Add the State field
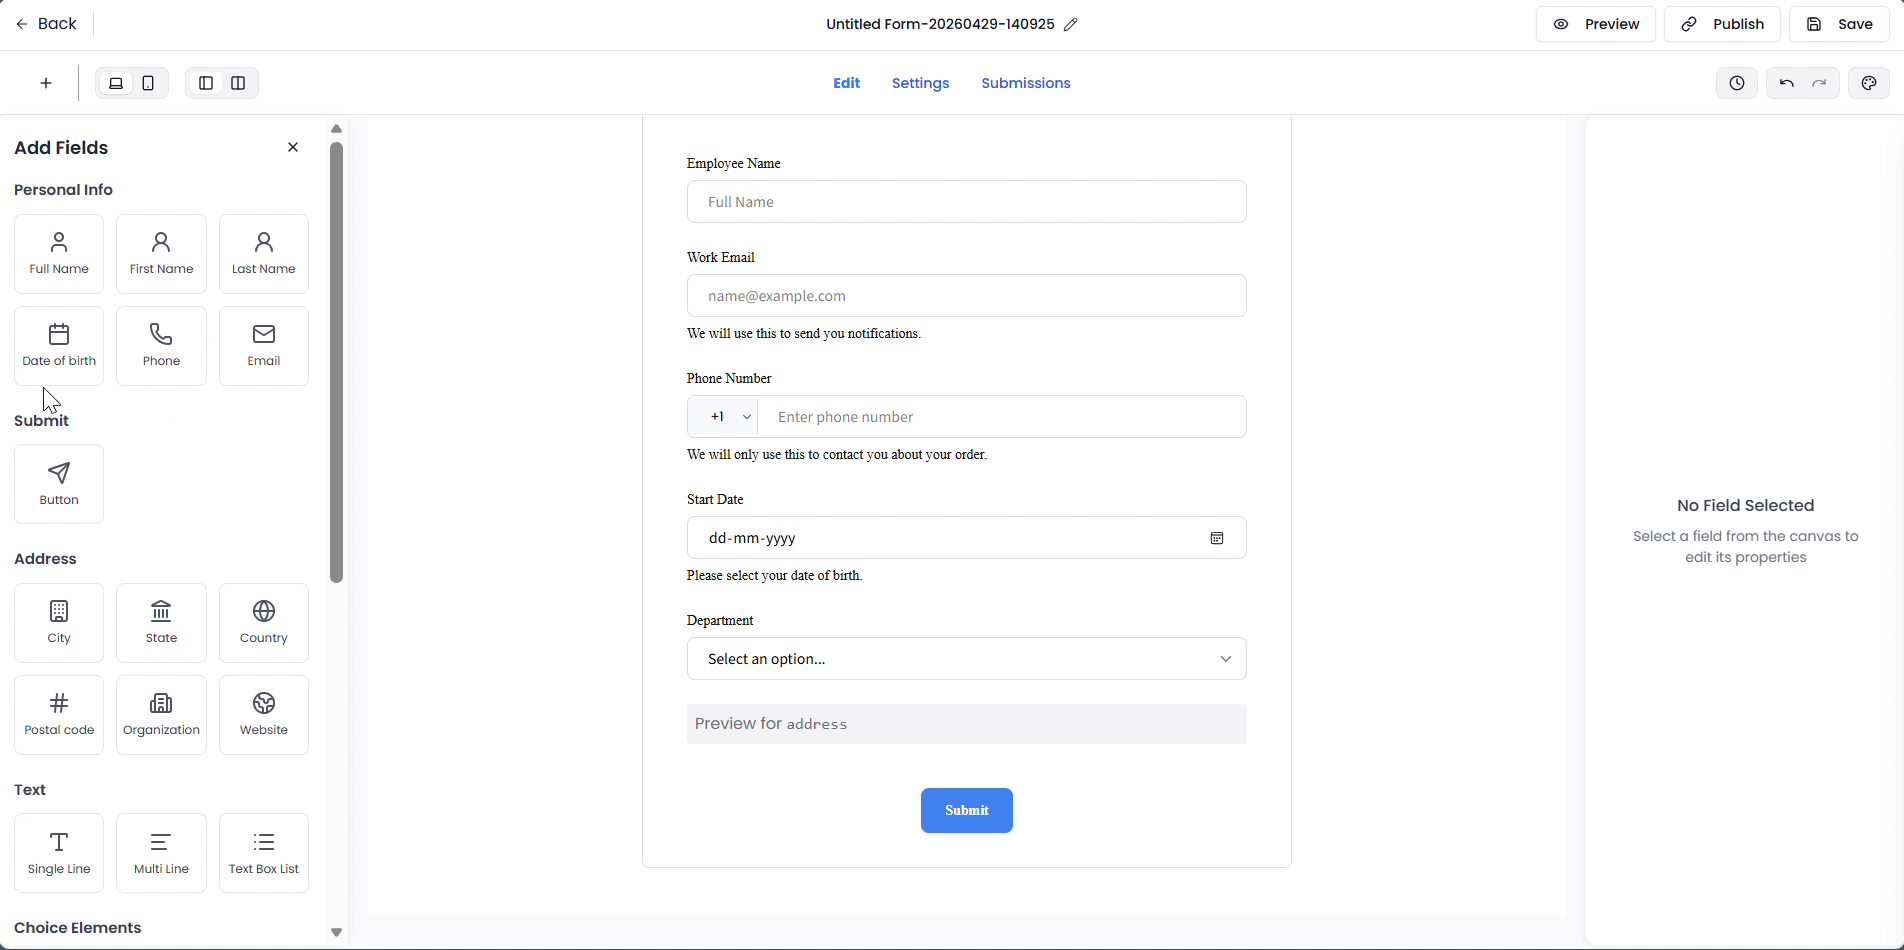 (161, 623)
